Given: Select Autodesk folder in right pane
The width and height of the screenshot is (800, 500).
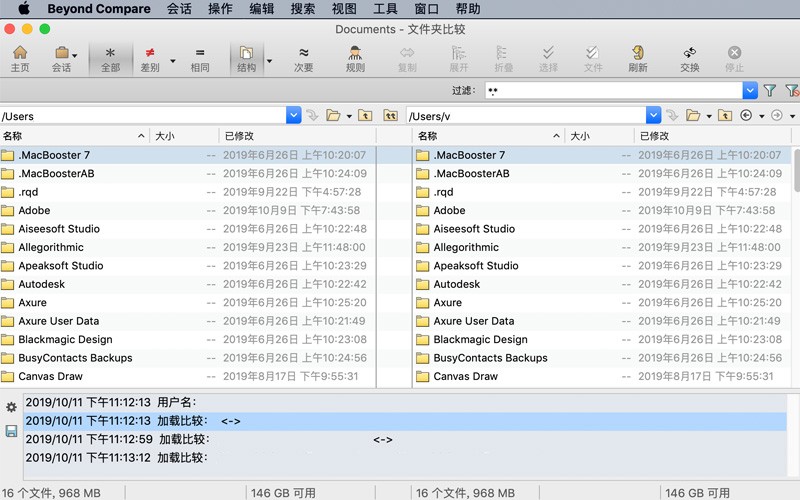Looking at the screenshot, I should tap(602, 284).
